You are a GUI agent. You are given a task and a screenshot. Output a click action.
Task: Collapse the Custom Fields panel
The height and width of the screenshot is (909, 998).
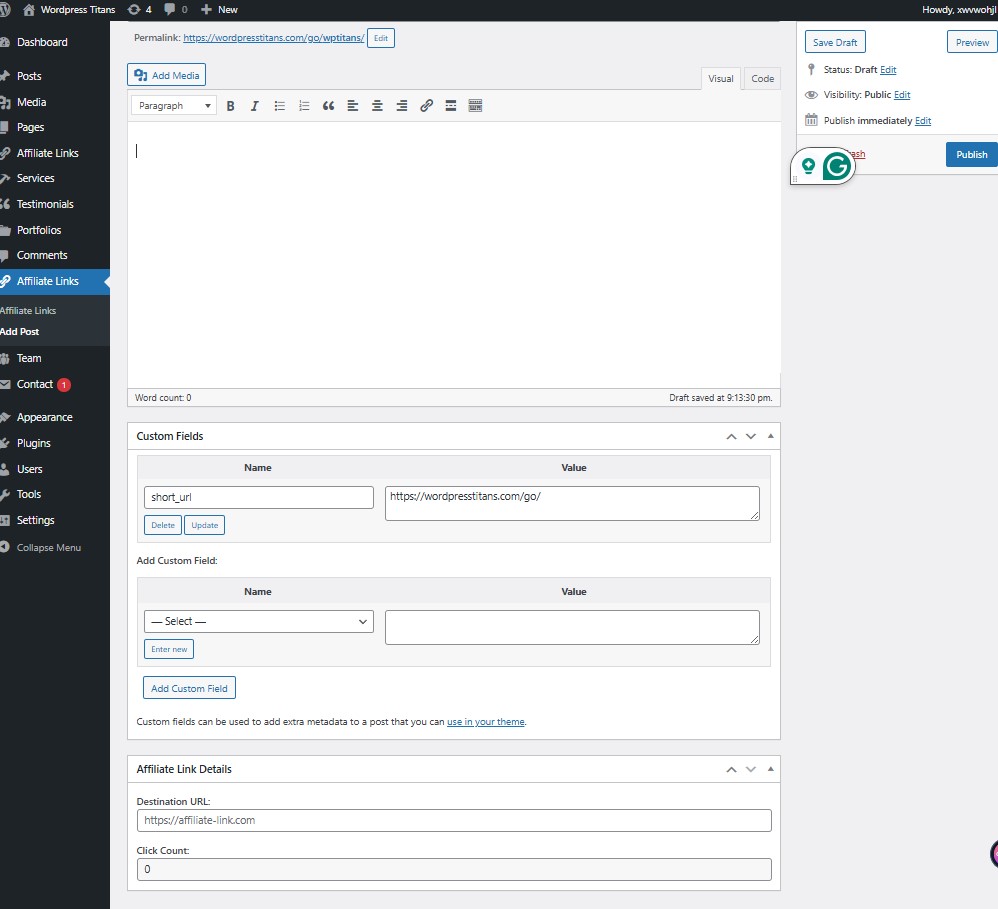[770, 436]
